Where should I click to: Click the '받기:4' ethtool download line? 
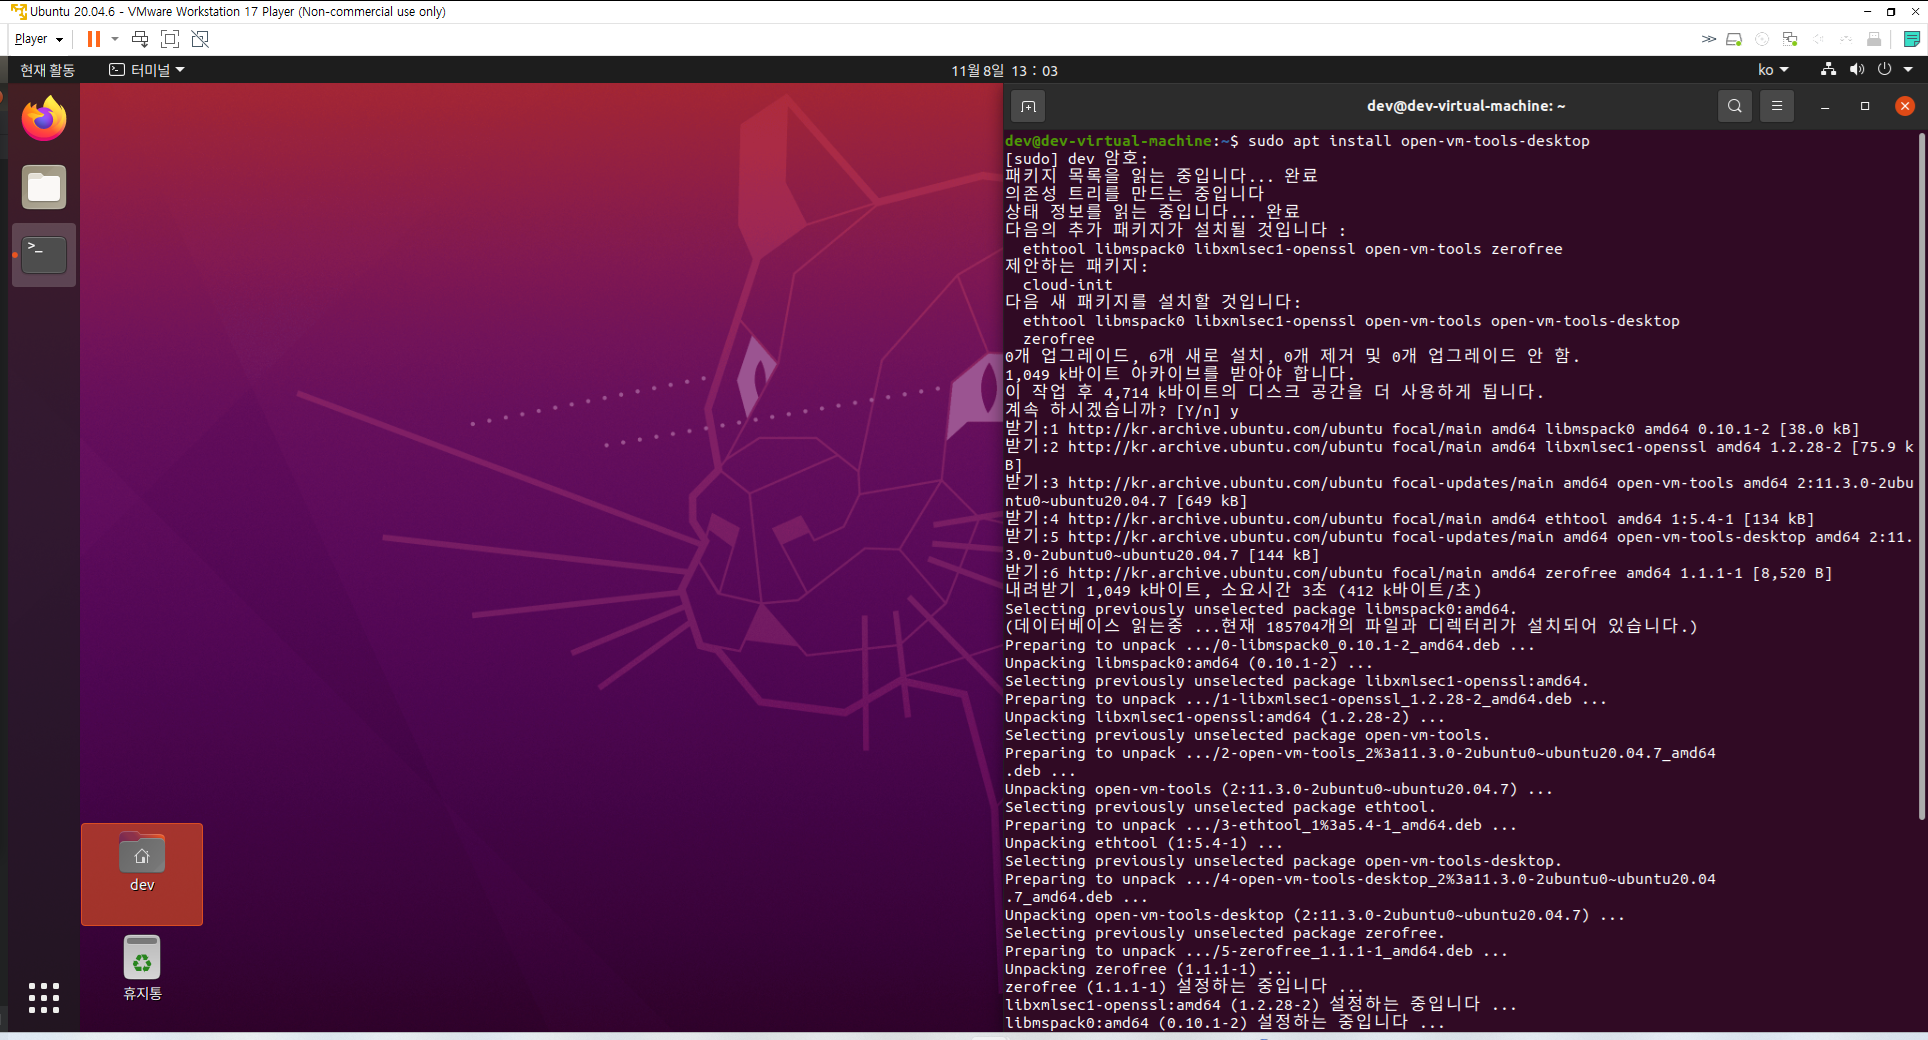(x=1409, y=519)
